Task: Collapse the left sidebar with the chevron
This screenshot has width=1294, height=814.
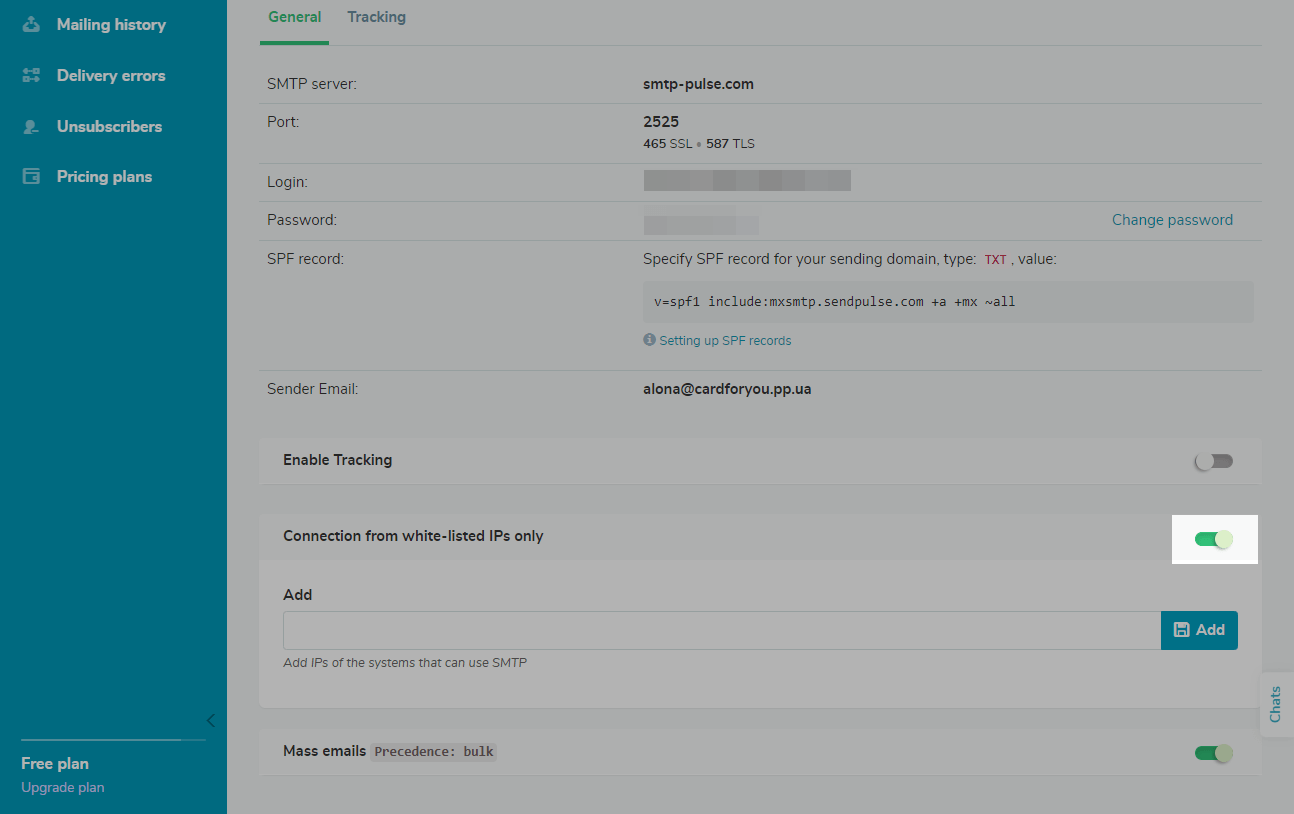Action: click(210, 720)
